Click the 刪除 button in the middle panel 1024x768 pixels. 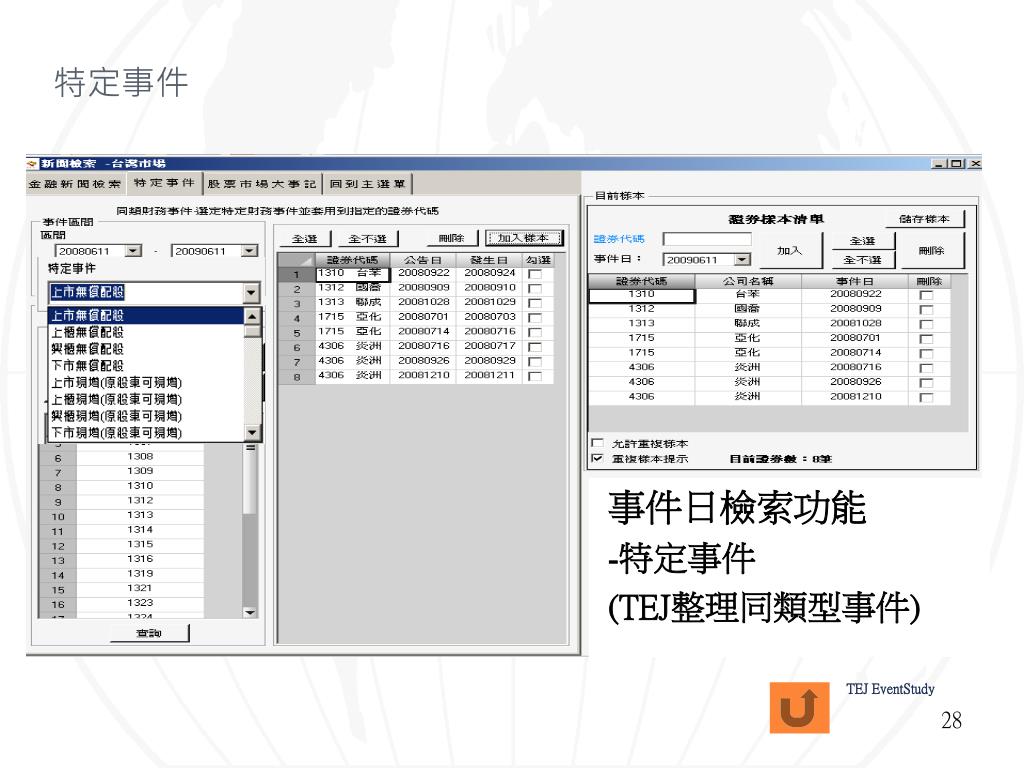coord(451,238)
